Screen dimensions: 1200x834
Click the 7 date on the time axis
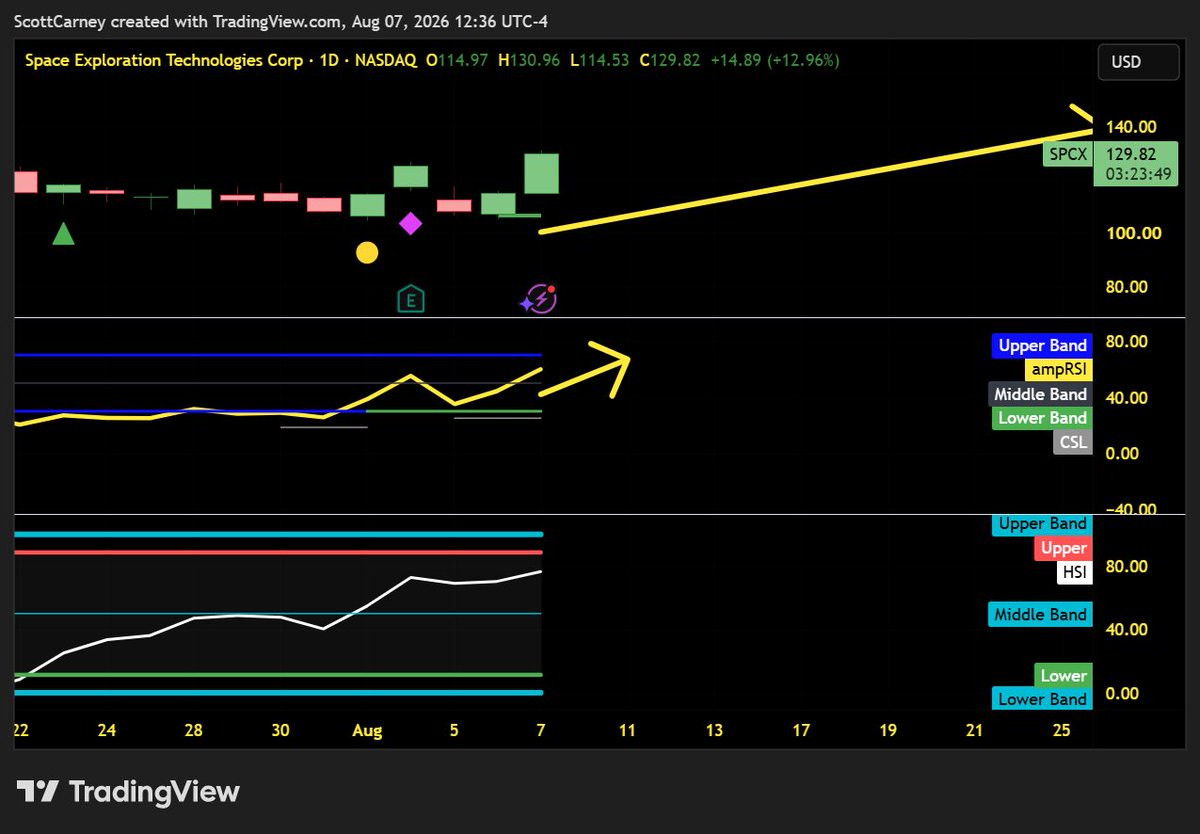(541, 731)
